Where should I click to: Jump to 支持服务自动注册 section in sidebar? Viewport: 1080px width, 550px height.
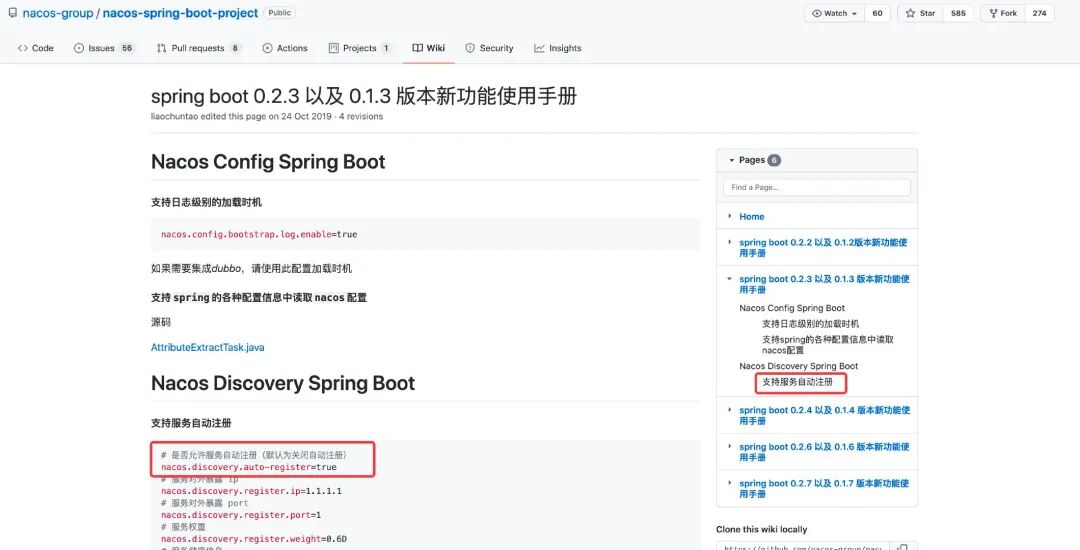(797, 382)
